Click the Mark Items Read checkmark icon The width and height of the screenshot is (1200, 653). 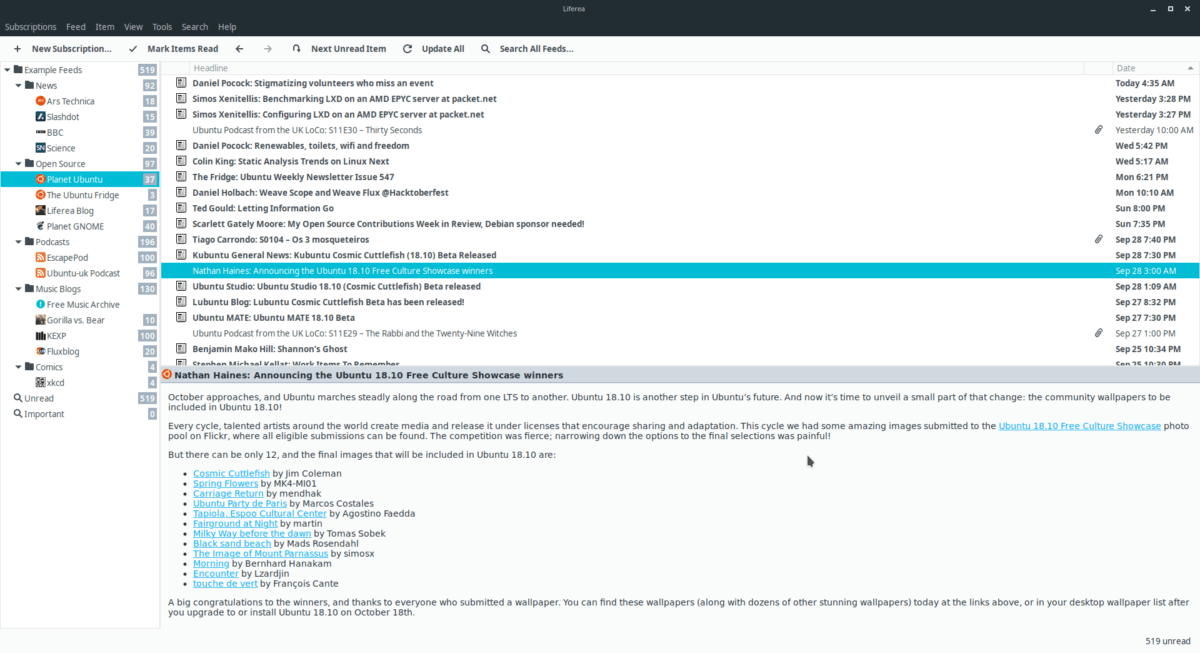[x=132, y=48]
